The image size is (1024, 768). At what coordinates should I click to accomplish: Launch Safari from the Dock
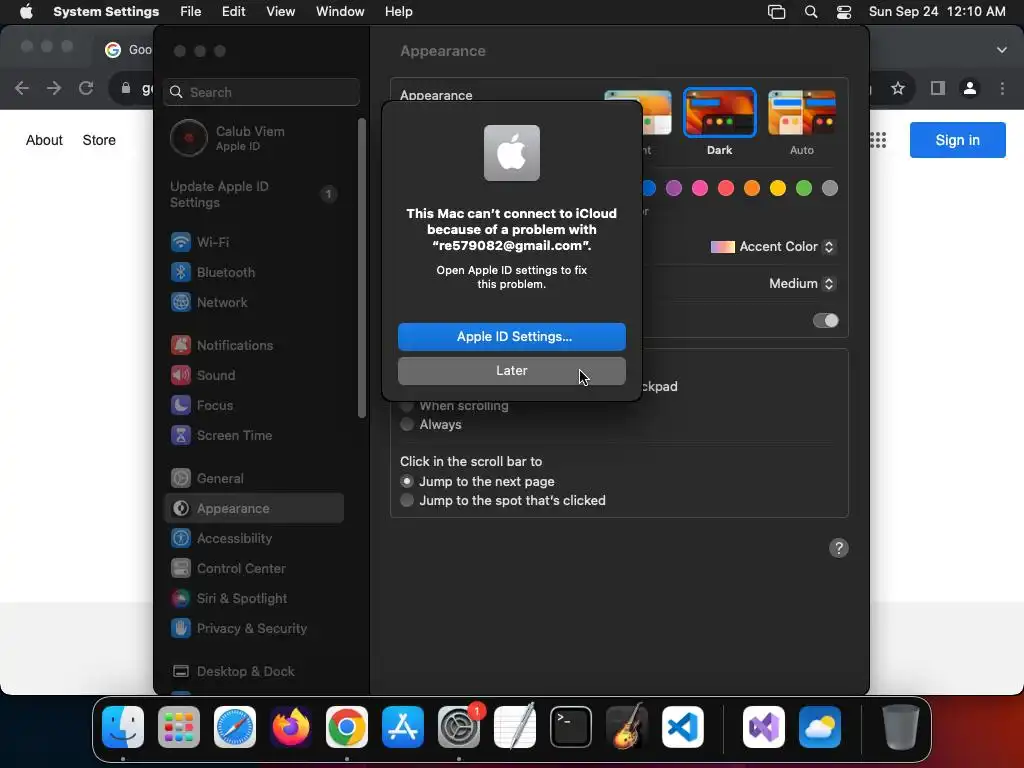coord(235,727)
